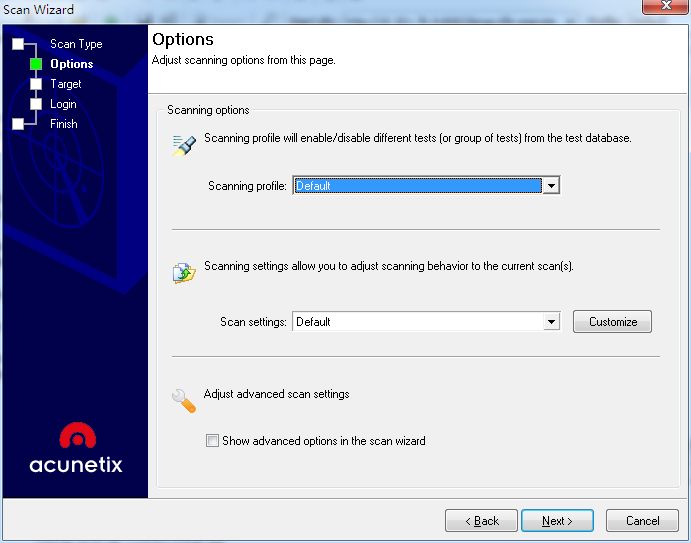
Task: Proceed with the Next button
Action: [x=557, y=521]
